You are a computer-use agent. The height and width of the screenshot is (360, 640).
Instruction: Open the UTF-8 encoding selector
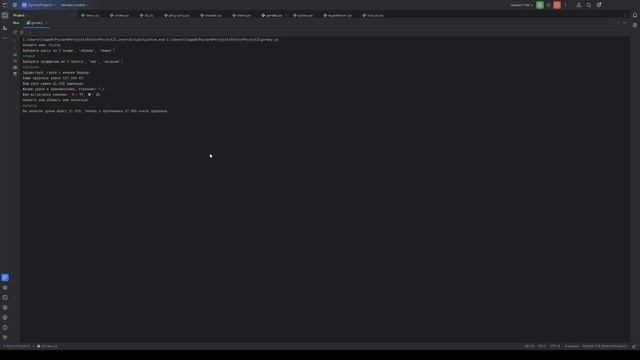coord(555,346)
